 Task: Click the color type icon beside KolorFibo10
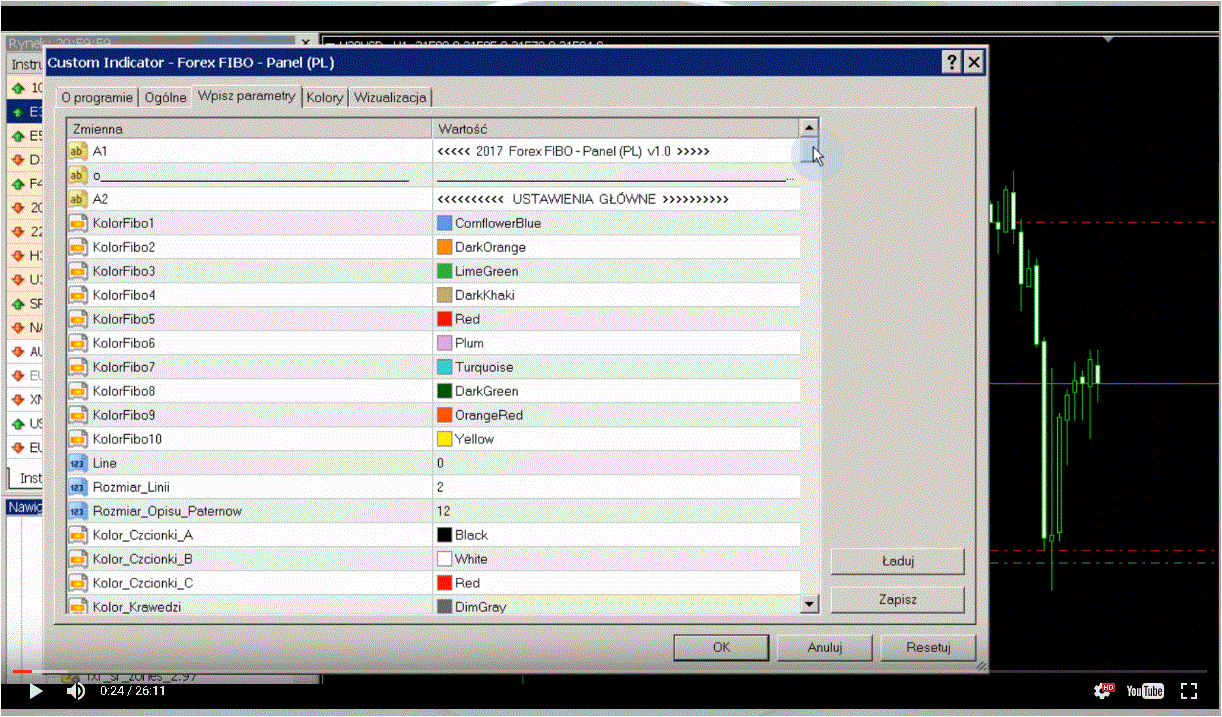78,439
